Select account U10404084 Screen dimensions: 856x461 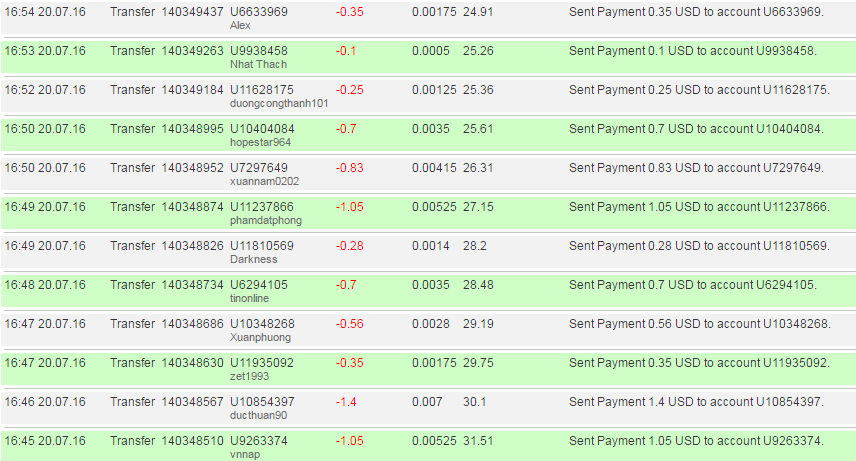click(x=262, y=129)
